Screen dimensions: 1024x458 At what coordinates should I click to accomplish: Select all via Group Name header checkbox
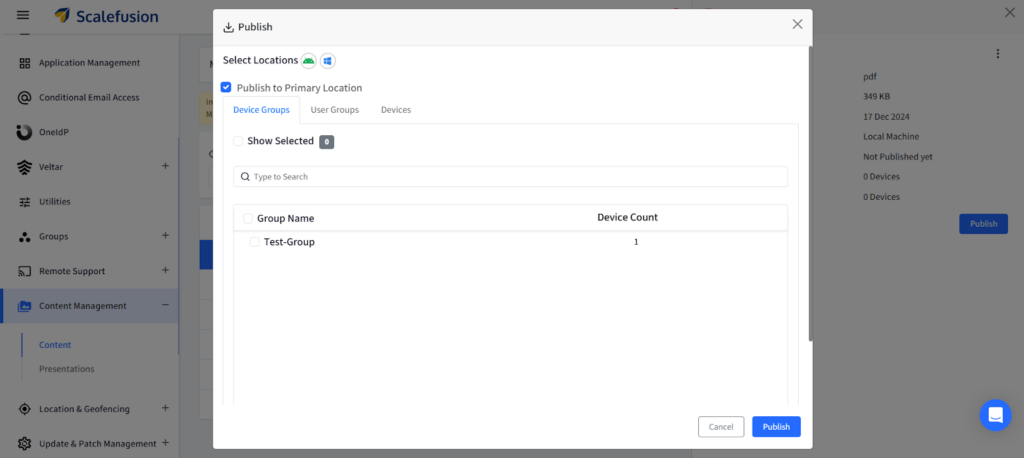tap(248, 218)
